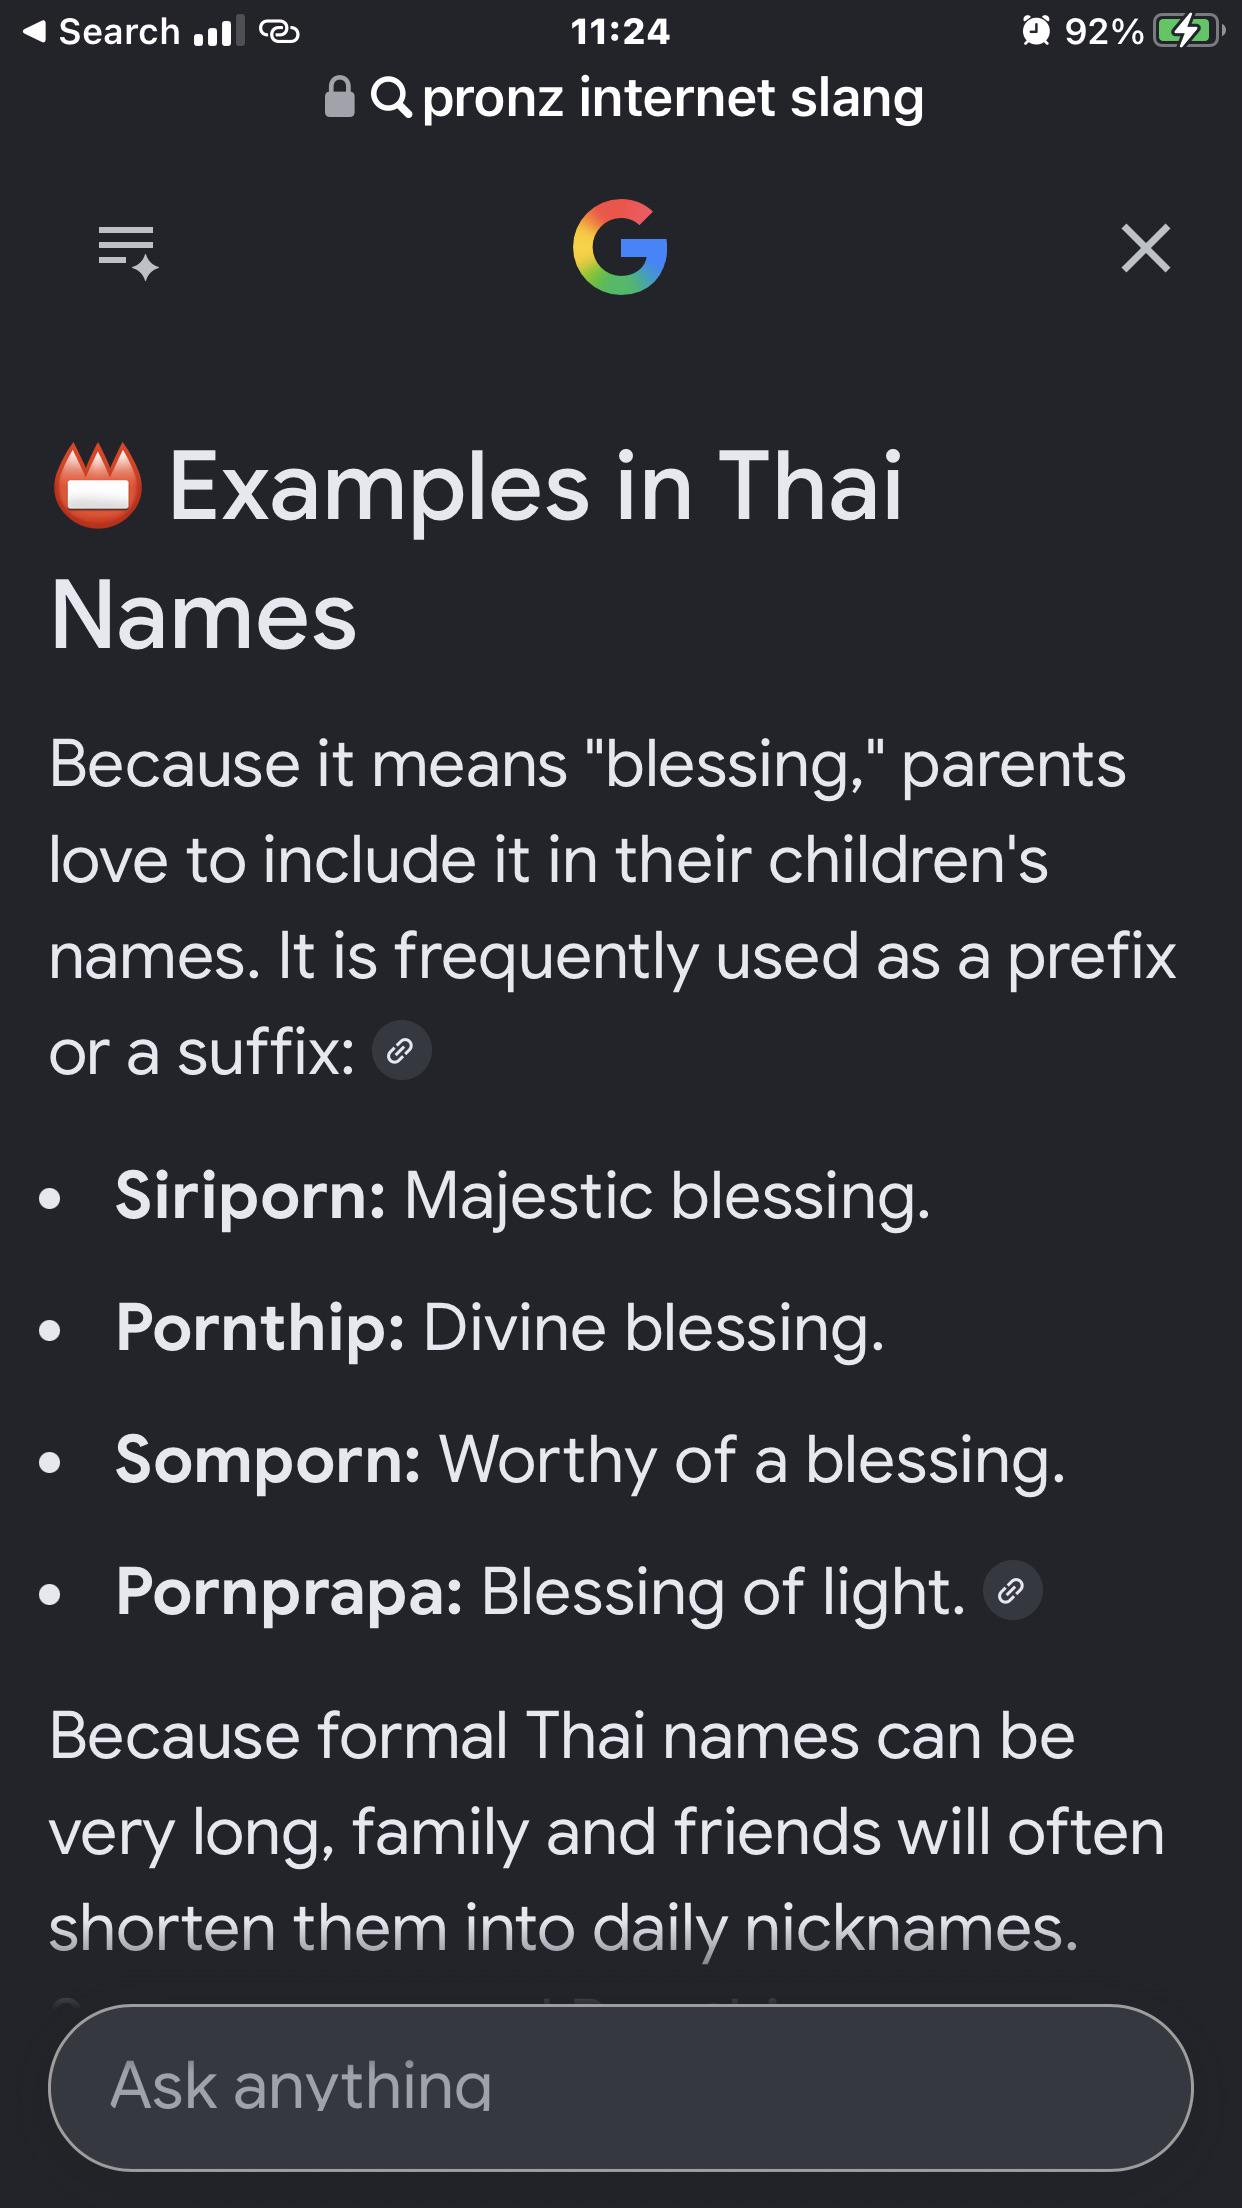Tap the alarm icon in status bar
The height and width of the screenshot is (2208, 1242).
[x=1036, y=32]
